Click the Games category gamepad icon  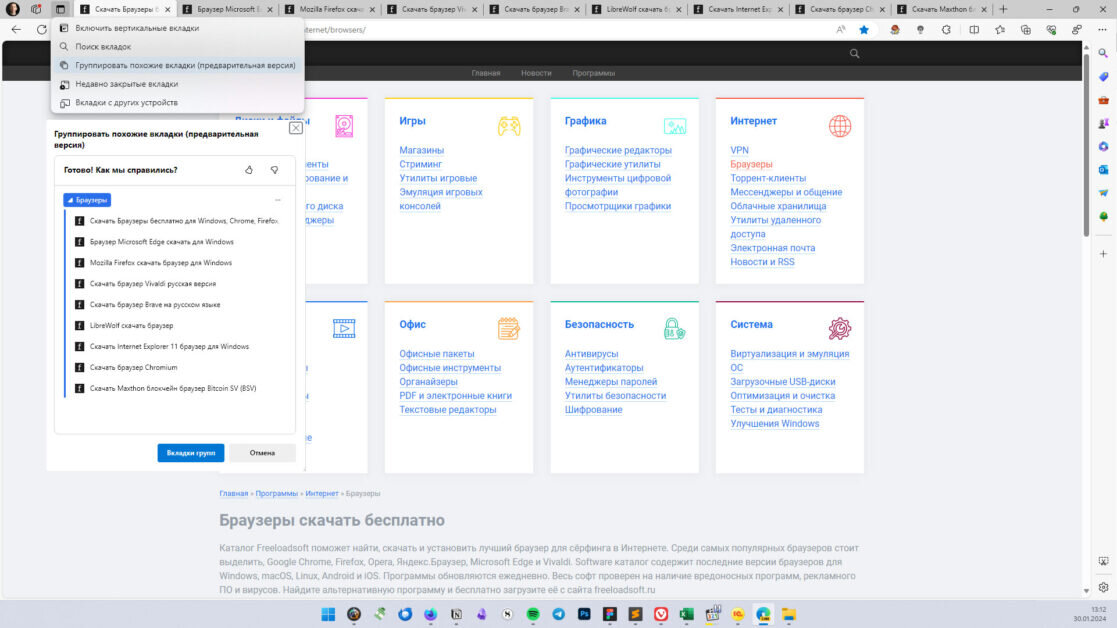click(509, 126)
